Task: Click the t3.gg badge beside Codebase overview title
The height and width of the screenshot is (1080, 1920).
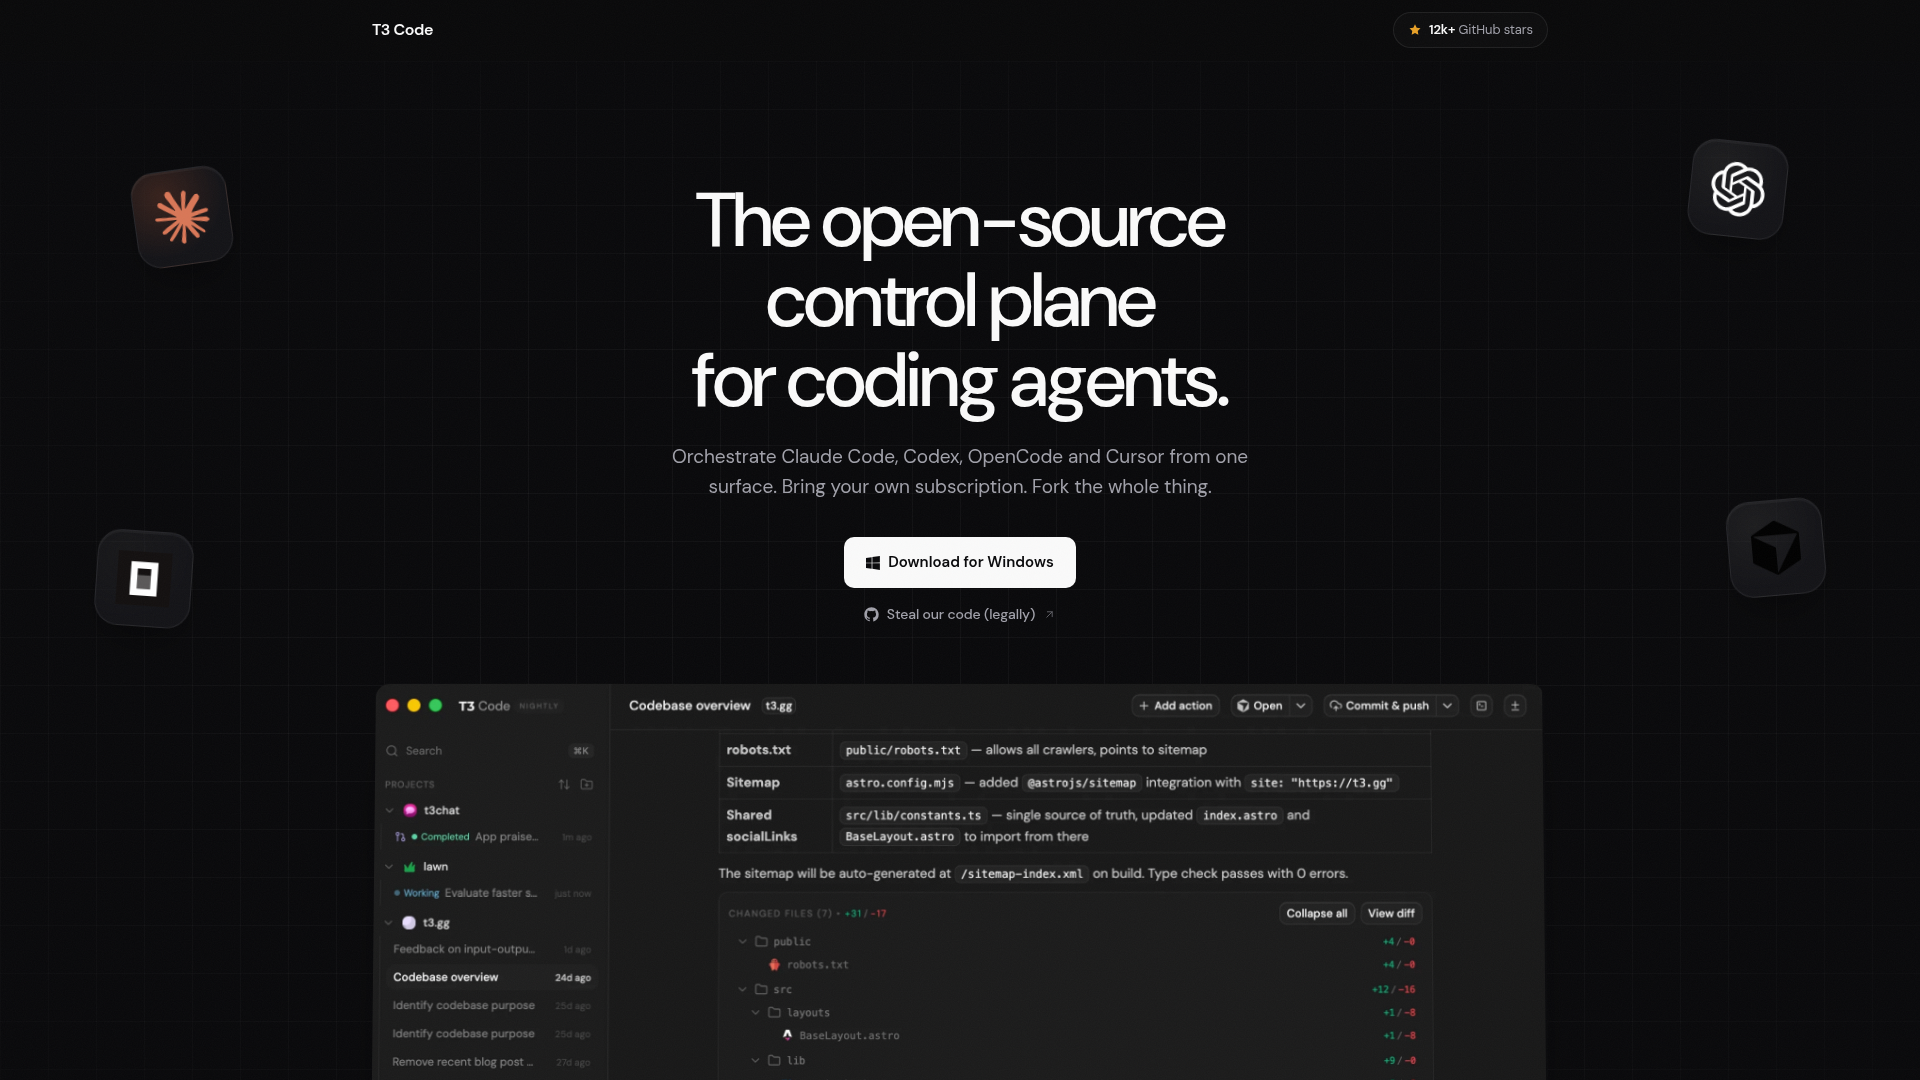Action: click(x=779, y=706)
